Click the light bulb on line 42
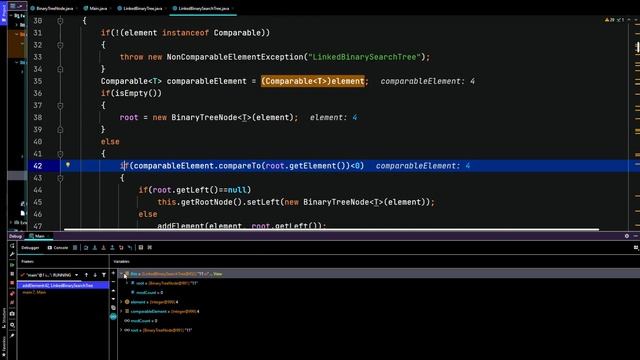 (x=68, y=165)
